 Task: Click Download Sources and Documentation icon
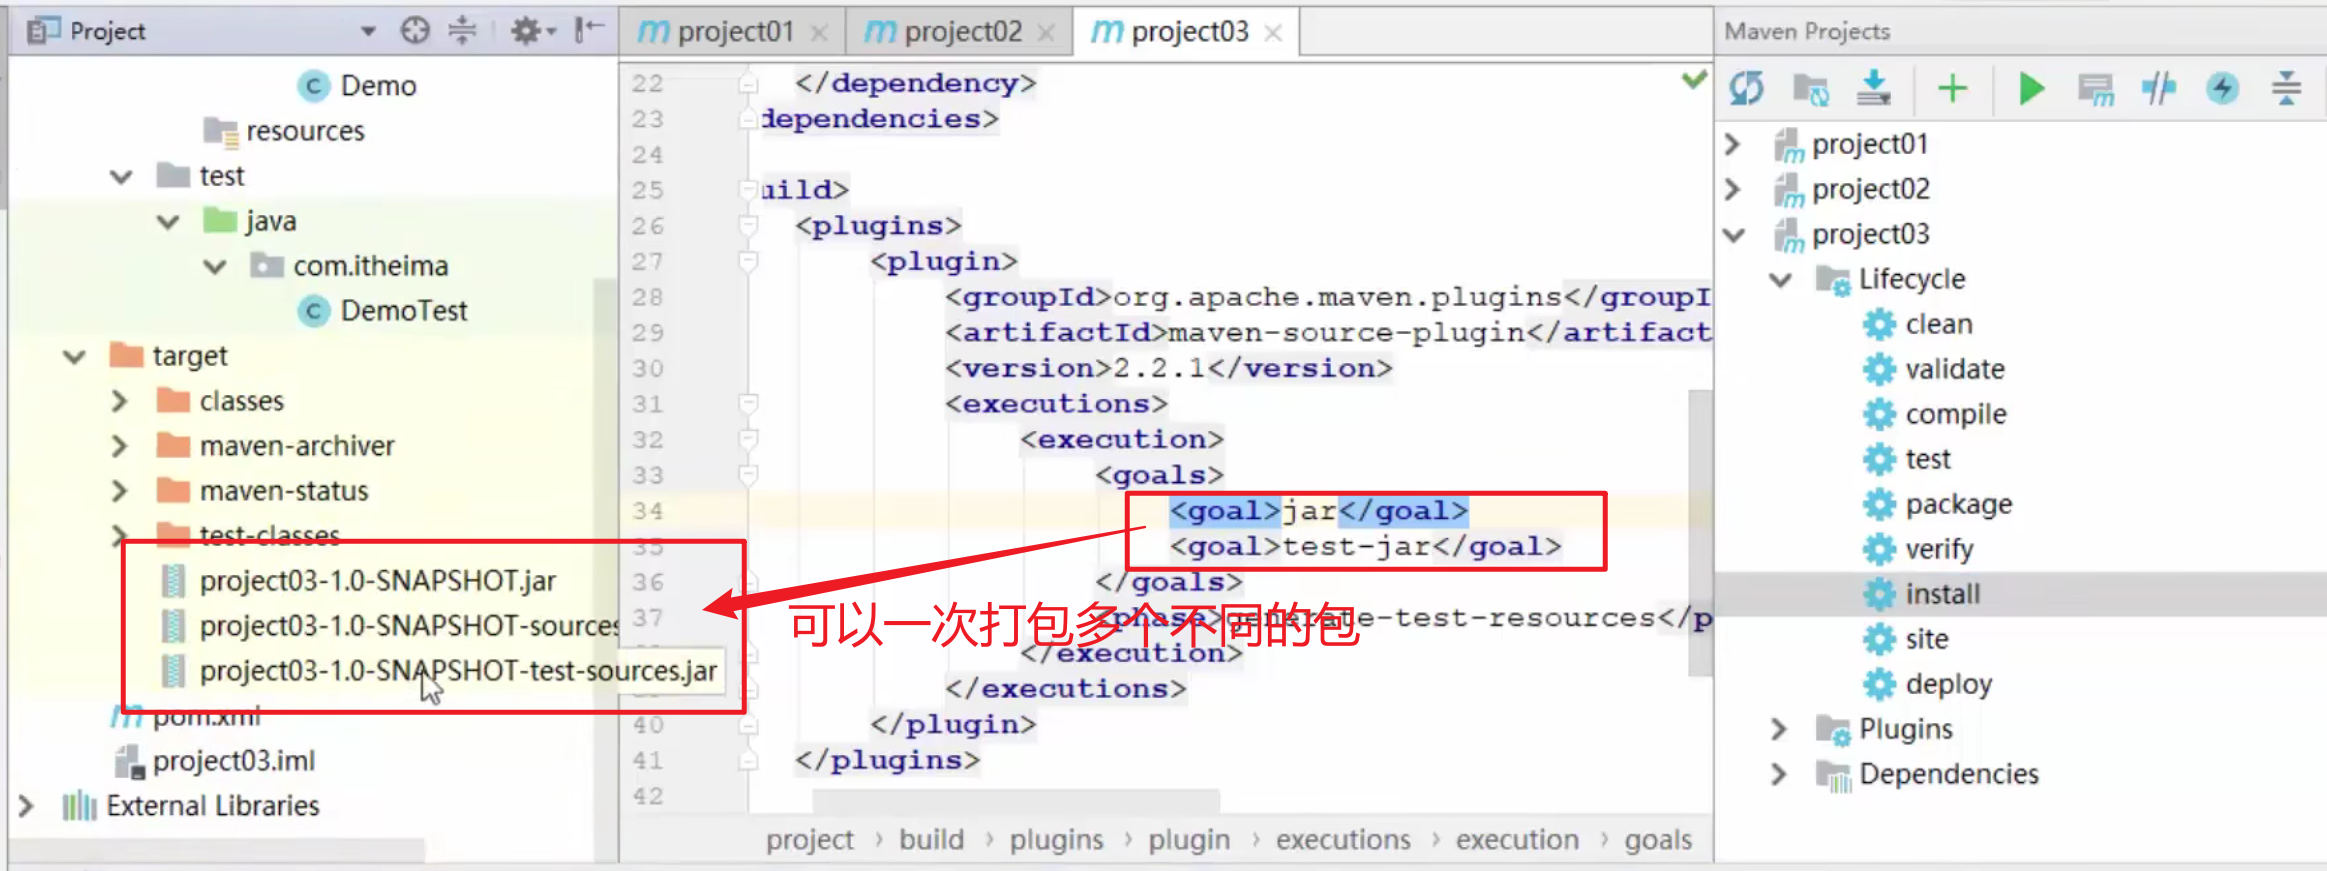(1873, 88)
